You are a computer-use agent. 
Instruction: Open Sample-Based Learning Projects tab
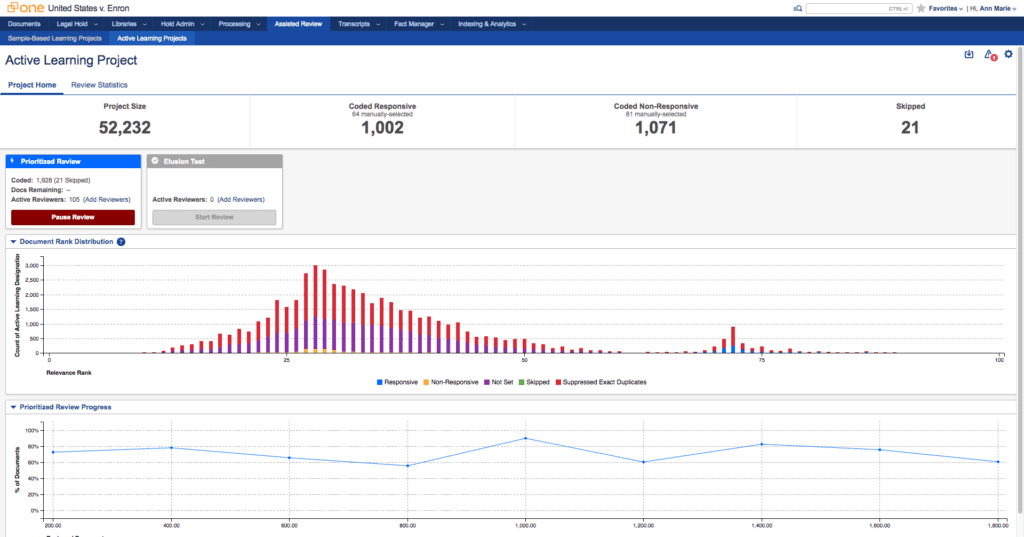[54, 38]
